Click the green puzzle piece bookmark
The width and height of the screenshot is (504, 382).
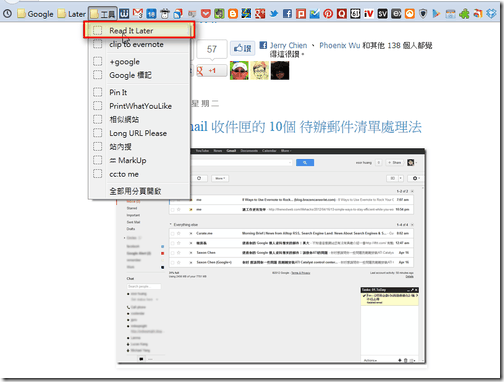[x=464, y=14]
